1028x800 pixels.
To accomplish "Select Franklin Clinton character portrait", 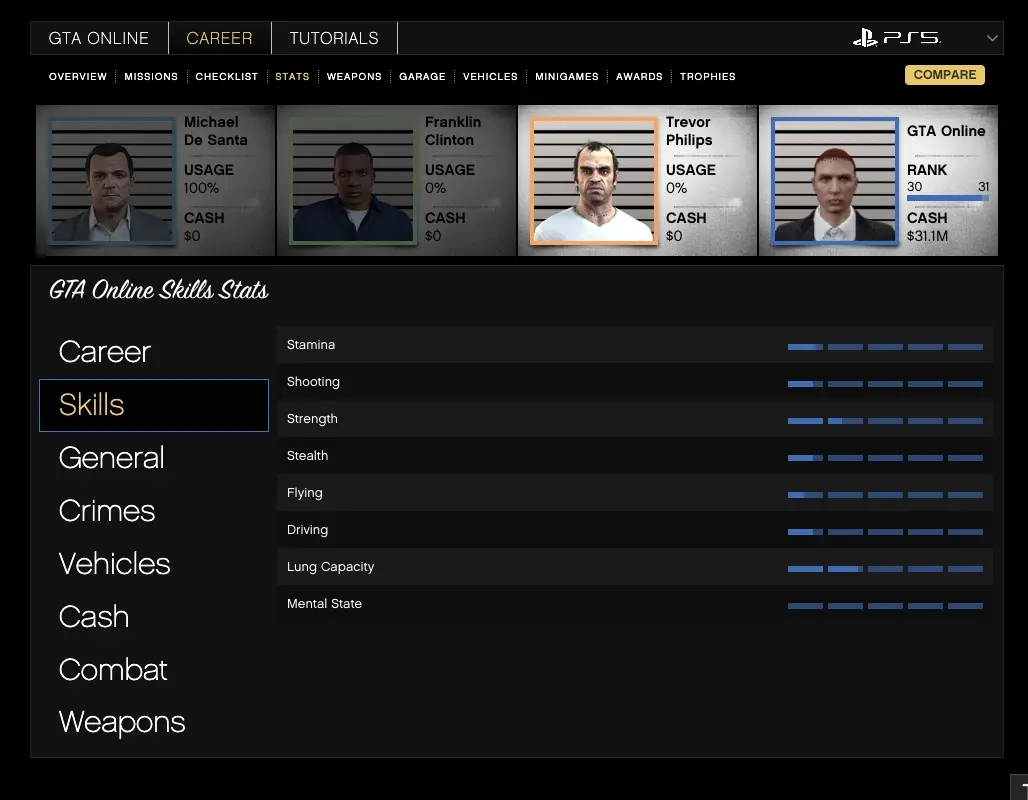I will click(x=352, y=181).
